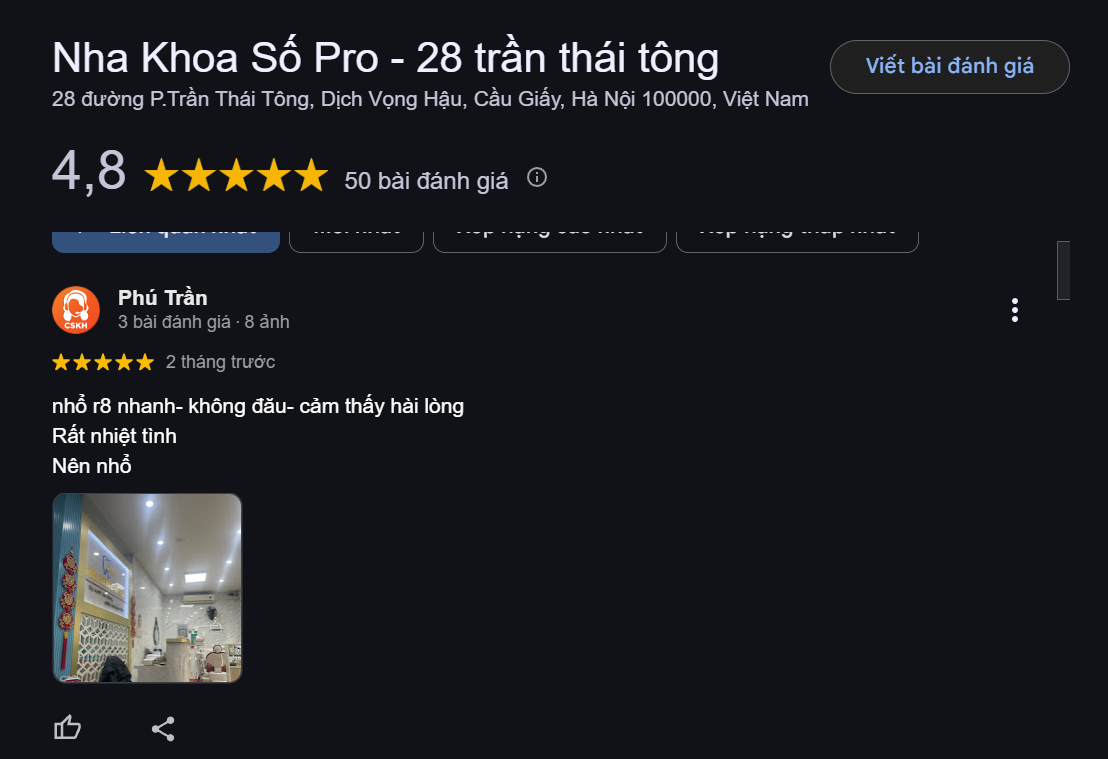
Task: Select the highlighted blue relevance sort chip
Action: point(166,240)
